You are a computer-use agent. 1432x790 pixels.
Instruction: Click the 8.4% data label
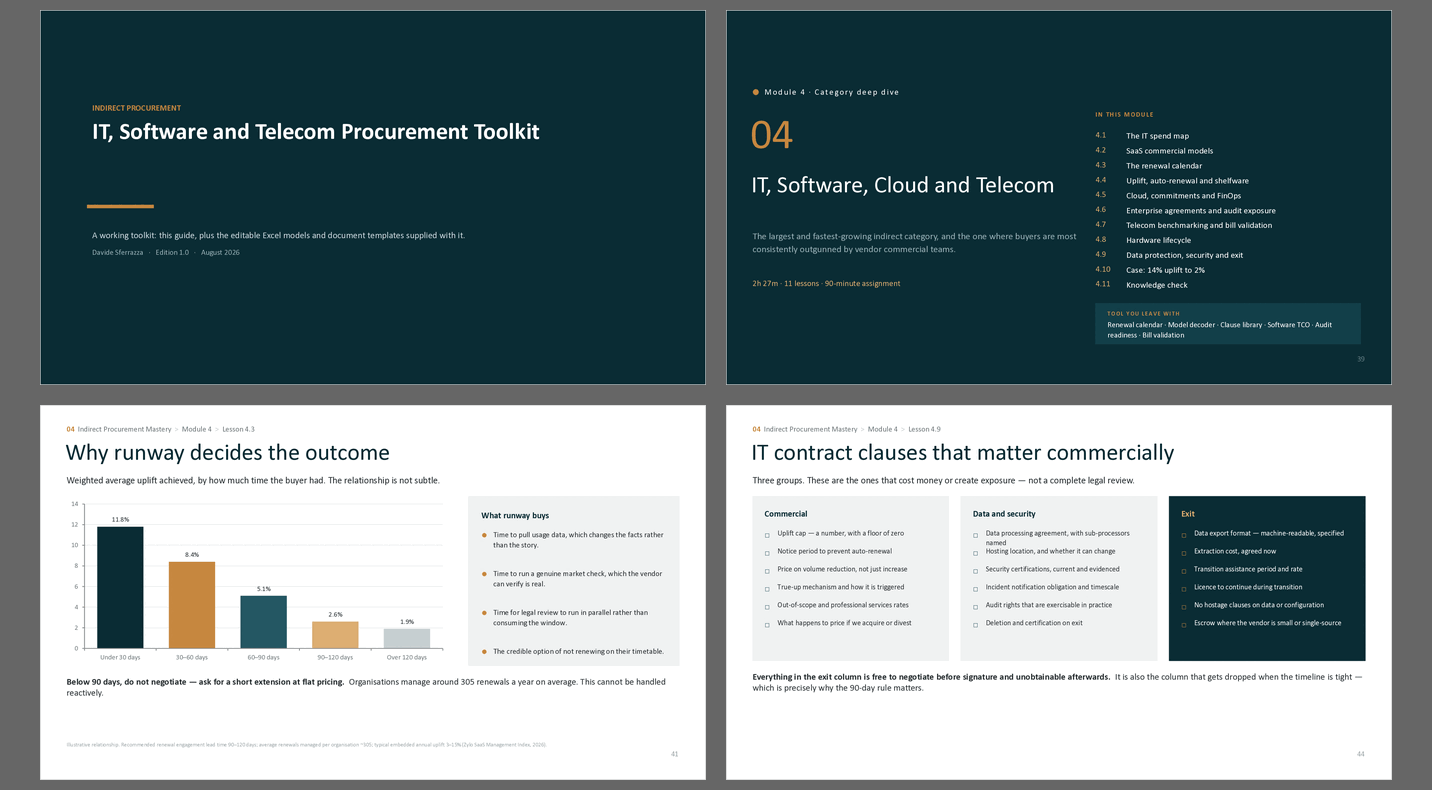tap(192, 555)
